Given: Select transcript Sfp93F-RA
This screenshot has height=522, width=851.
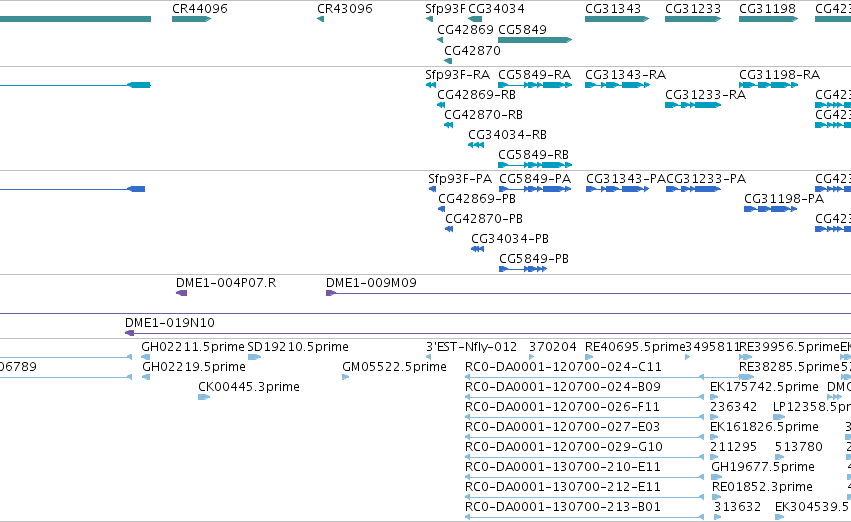Looking at the screenshot, I should pyautogui.click(x=458, y=74).
